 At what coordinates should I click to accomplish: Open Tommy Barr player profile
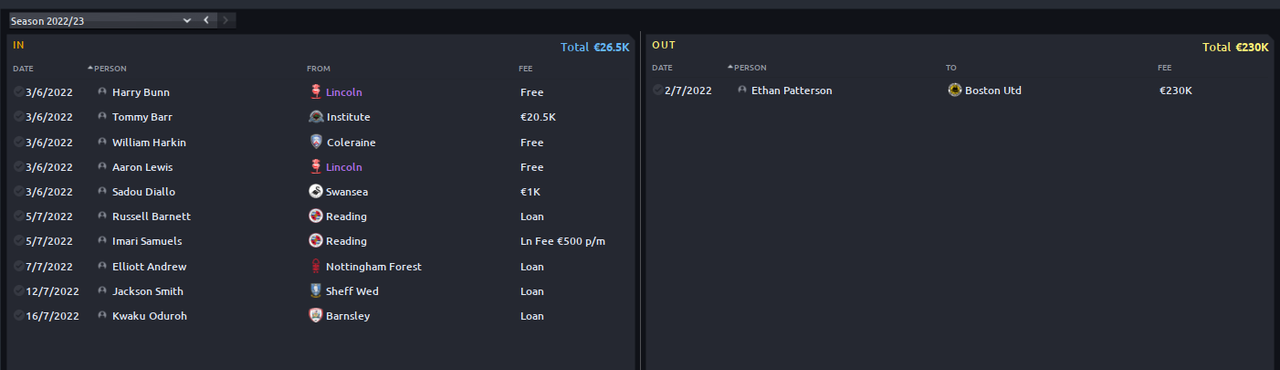(142, 117)
